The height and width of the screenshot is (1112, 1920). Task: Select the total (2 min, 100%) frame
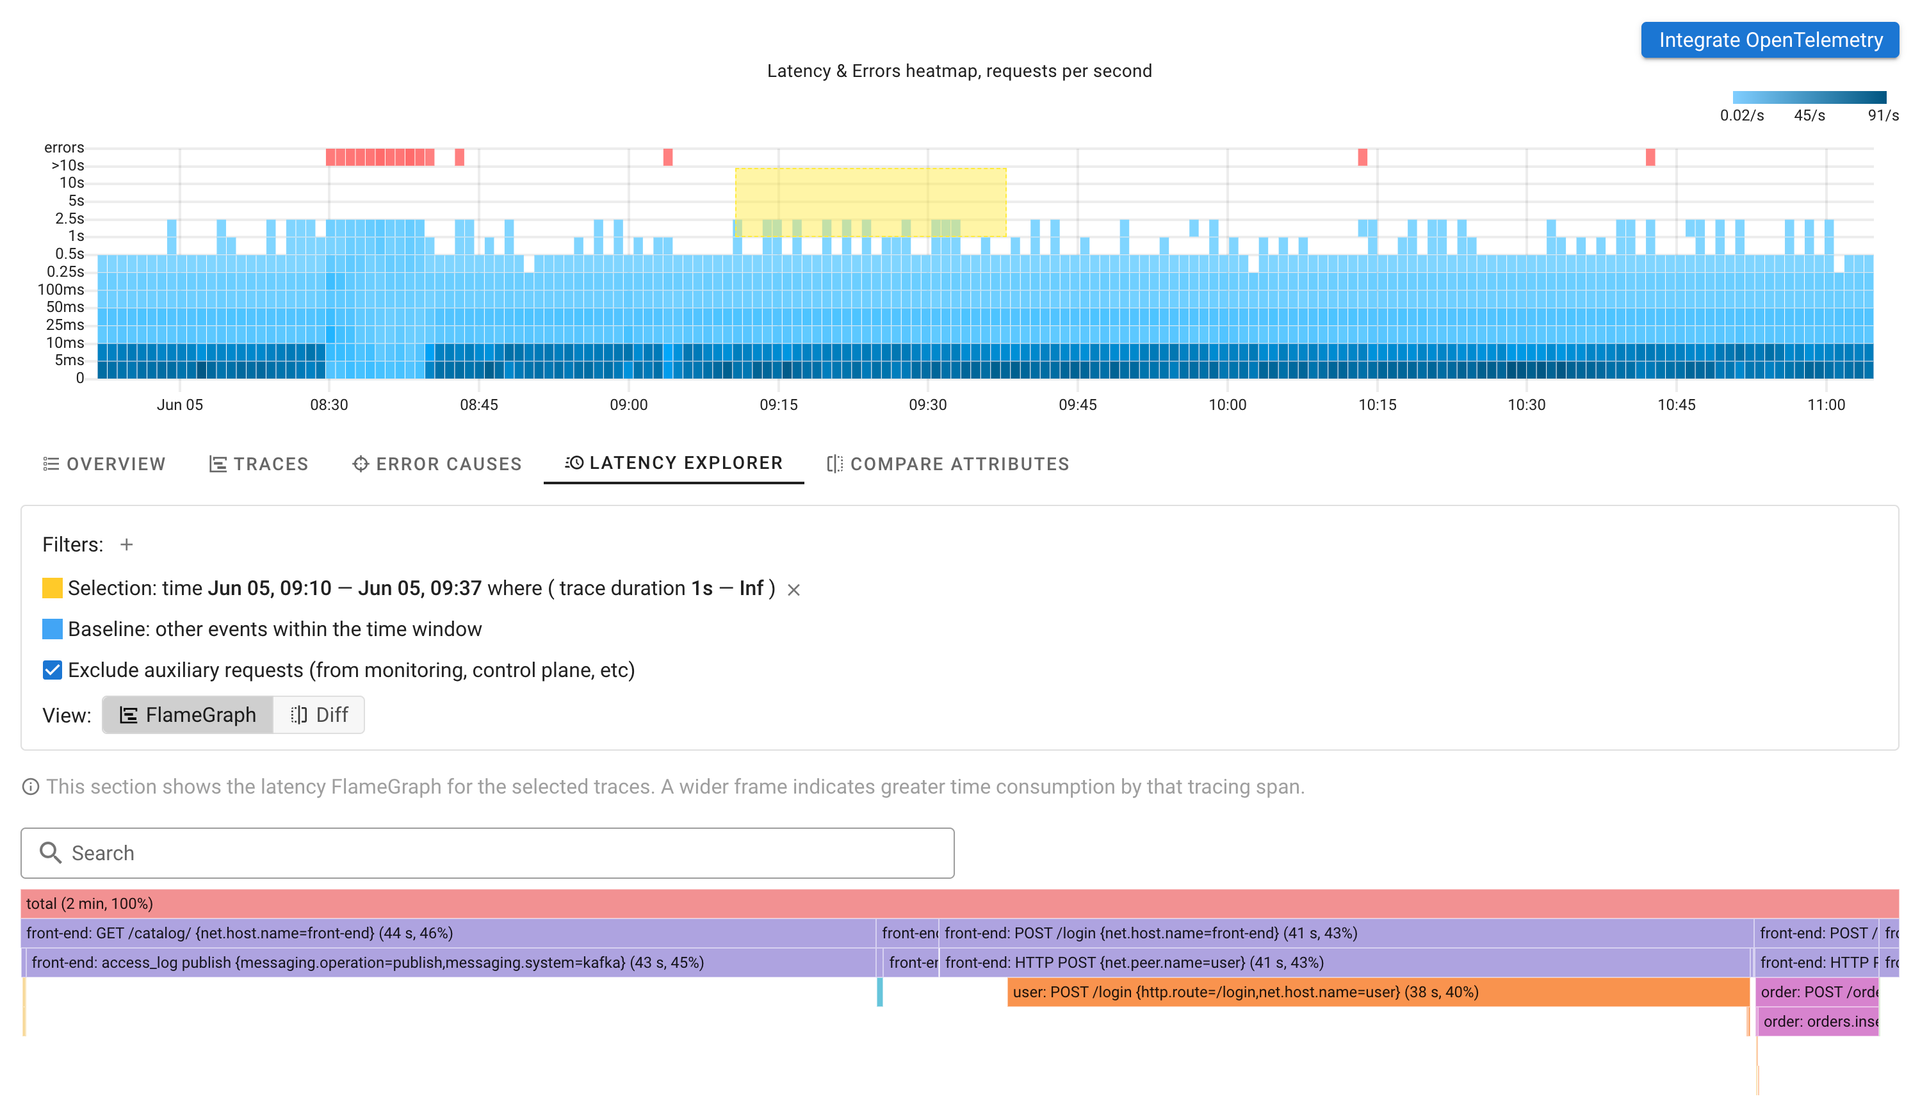tap(960, 904)
